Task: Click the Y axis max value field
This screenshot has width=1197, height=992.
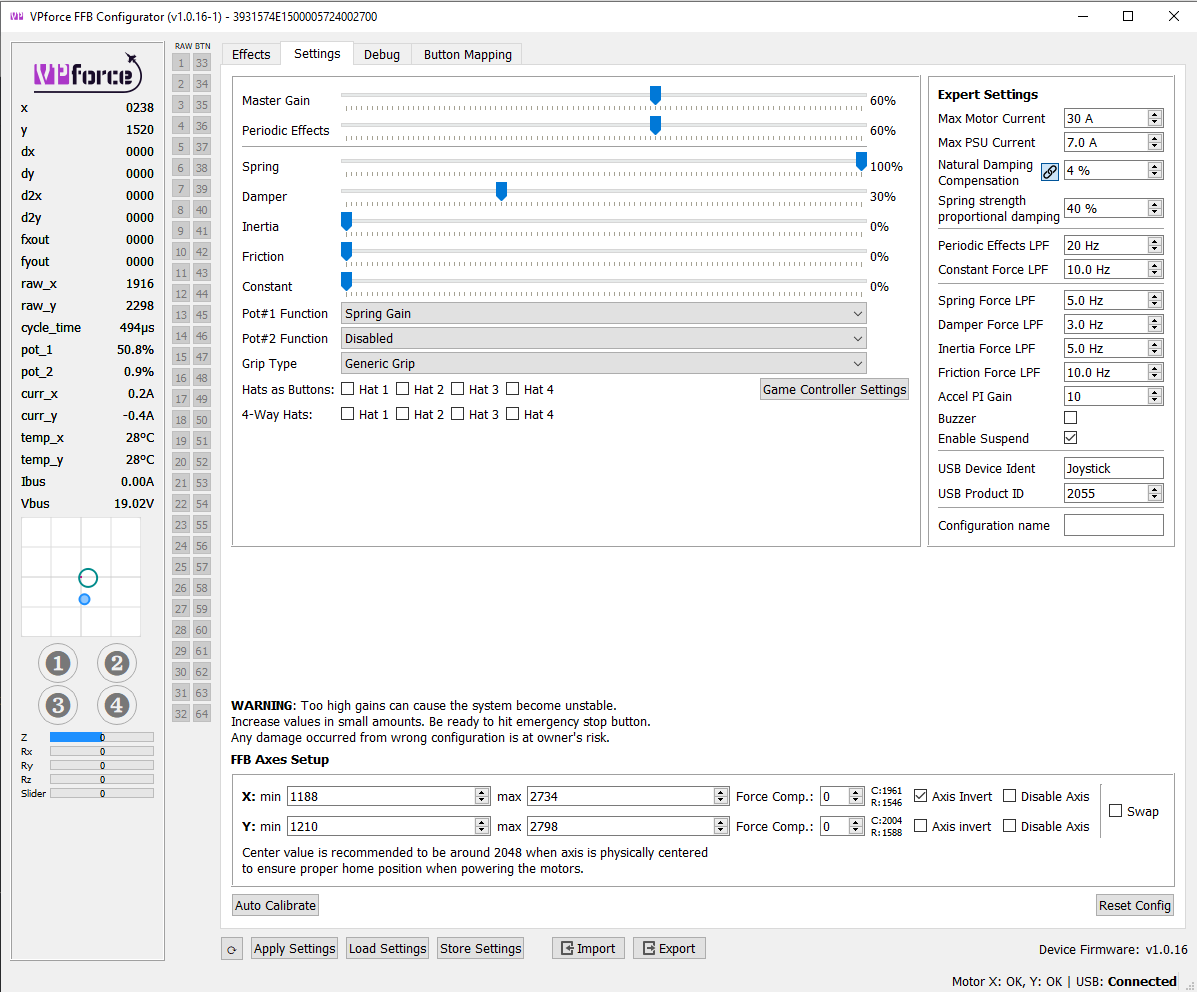Action: (628, 826)
